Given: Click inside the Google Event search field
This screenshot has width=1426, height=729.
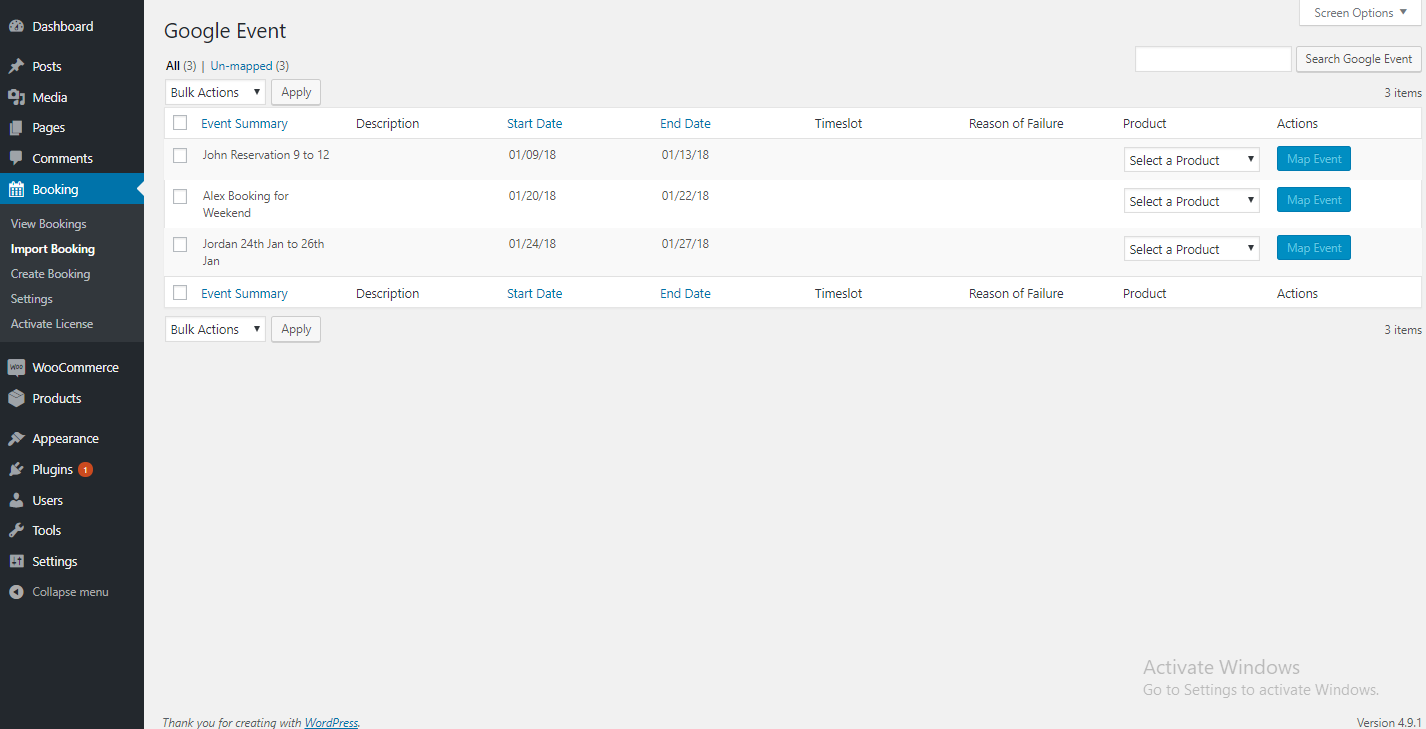Looking at the screenshot, I should [x=1212, y=59].
